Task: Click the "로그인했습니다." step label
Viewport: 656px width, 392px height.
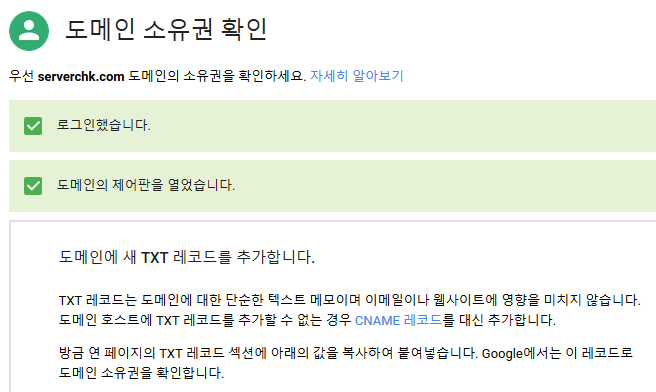Action: (103, 125)
